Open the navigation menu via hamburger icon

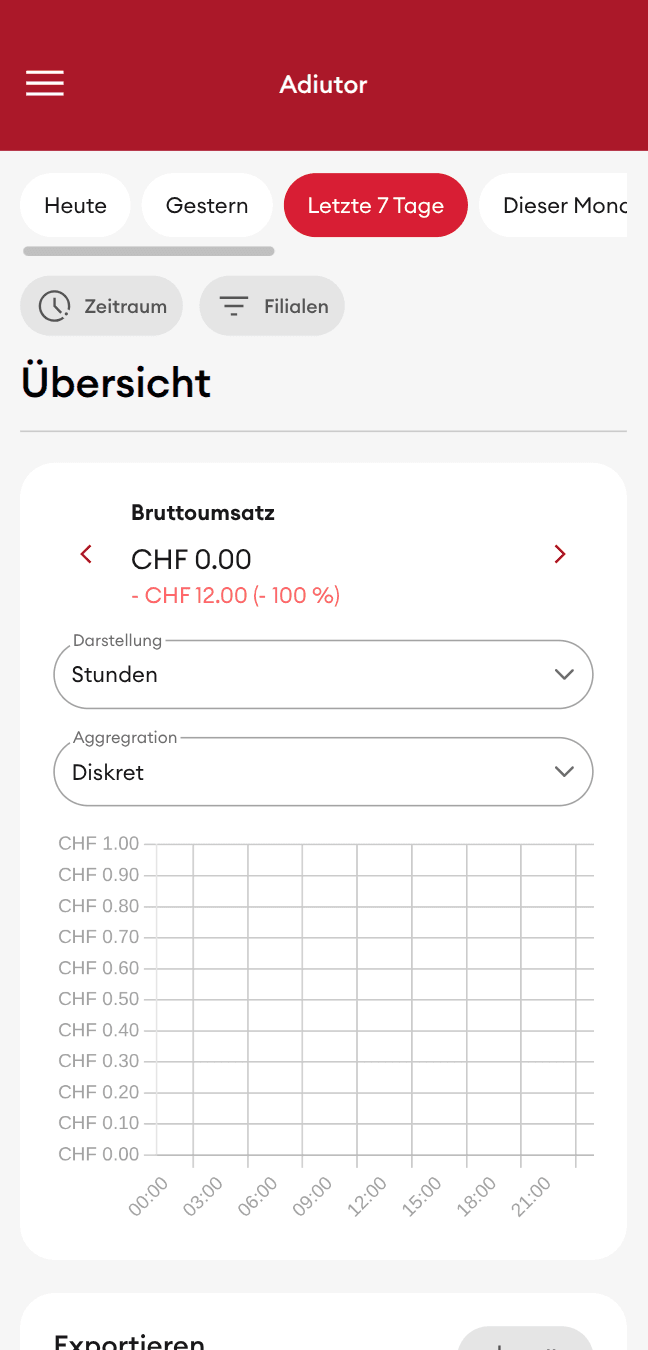(44, 83)
